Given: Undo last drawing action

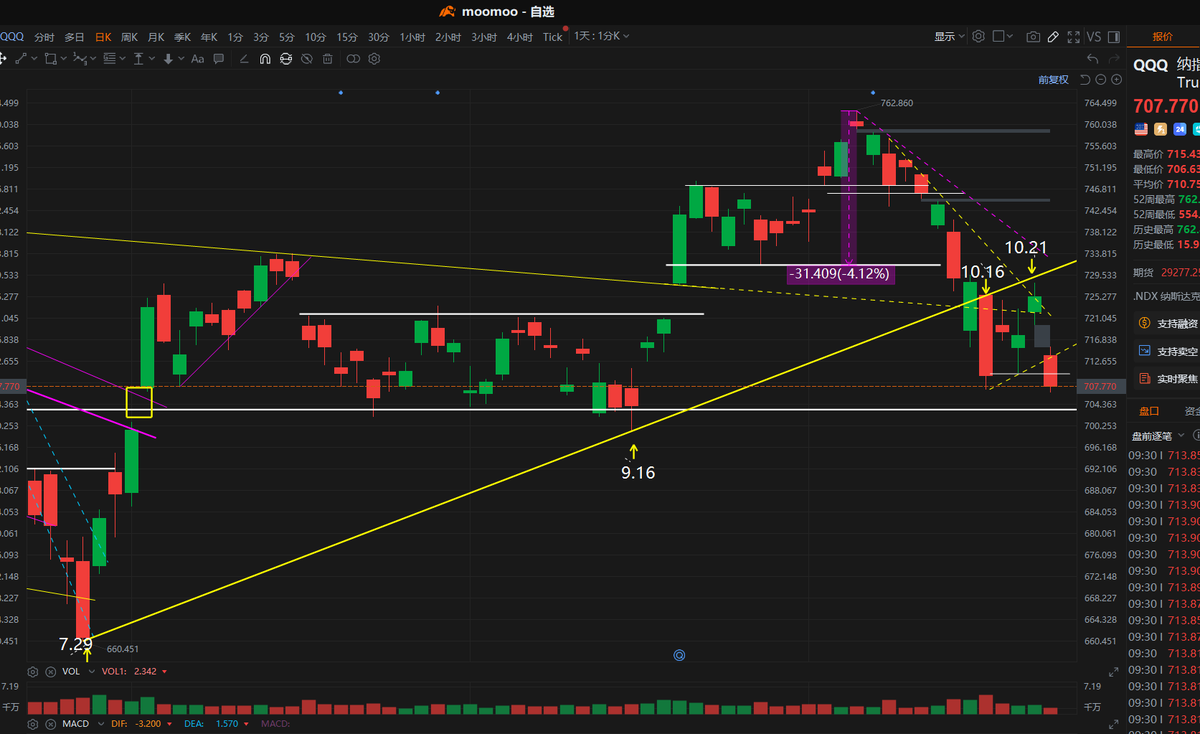Looking at the screenshot, I should [1092, 58].
